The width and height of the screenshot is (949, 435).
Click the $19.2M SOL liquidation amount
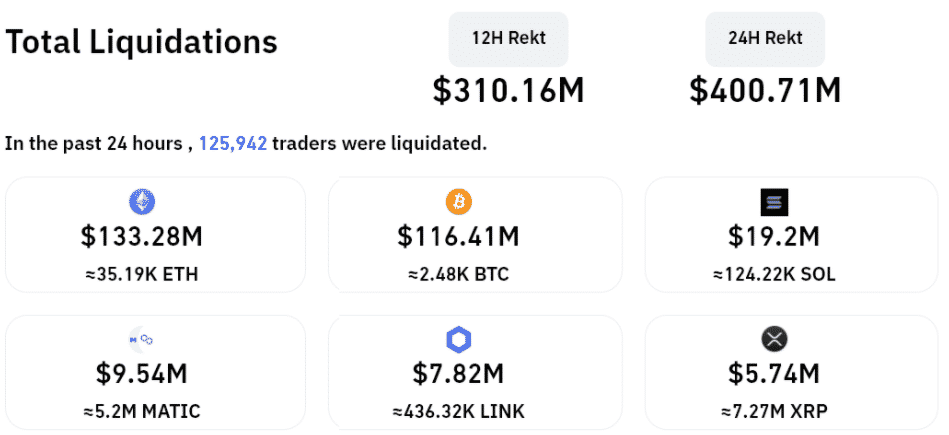(774, 237)
